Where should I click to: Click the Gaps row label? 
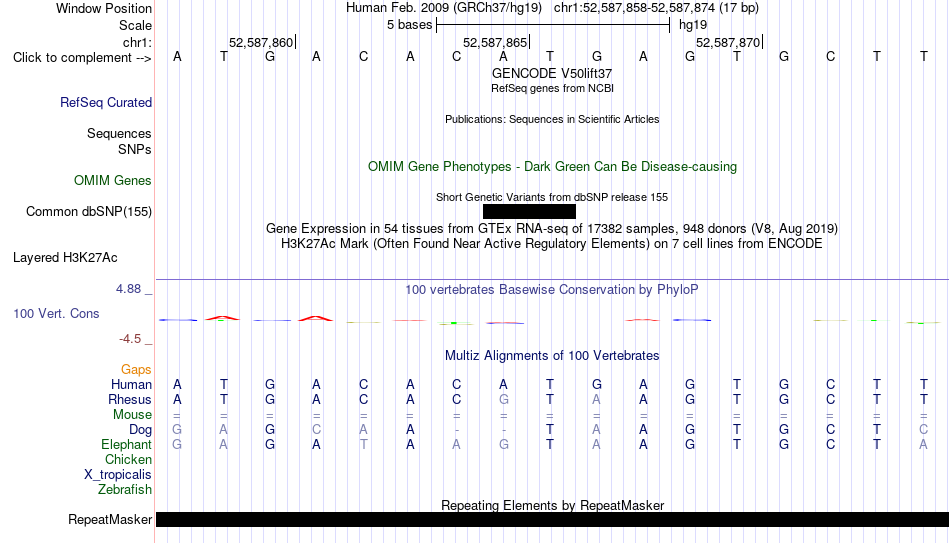(136, 370)
